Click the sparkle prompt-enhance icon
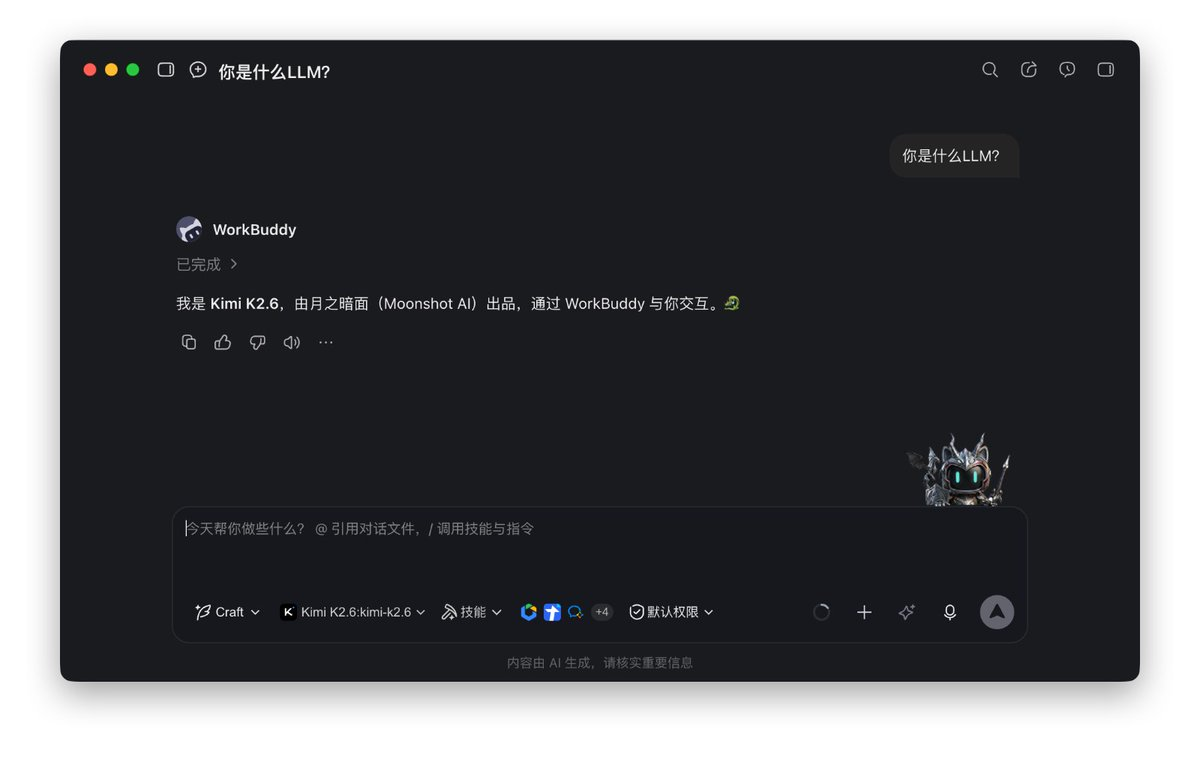 coord(907,612)
